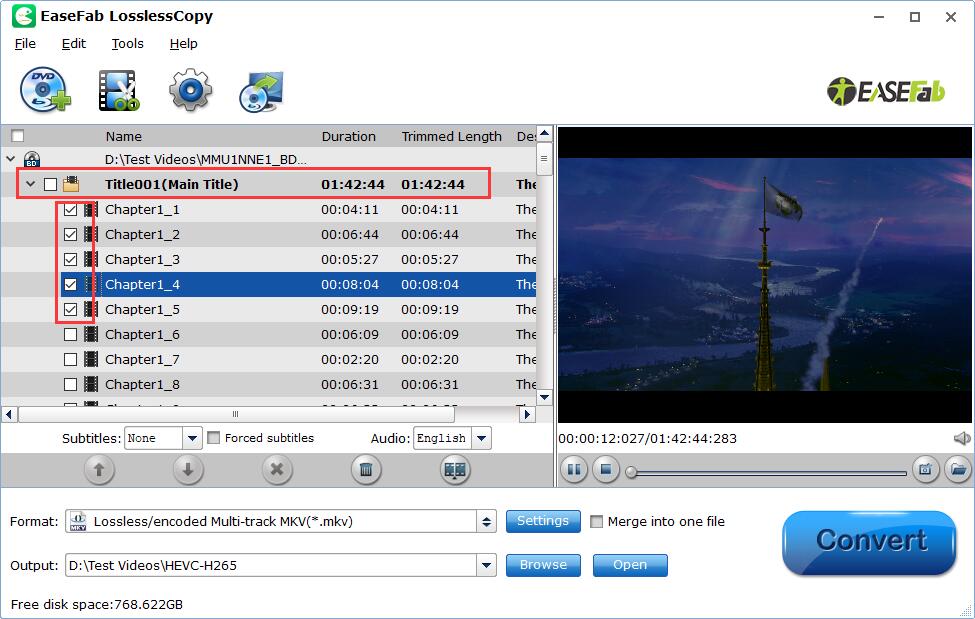Click the Title001 folder icon
The height and width of the screenshot is (619, 975).
tap(71, 184)
